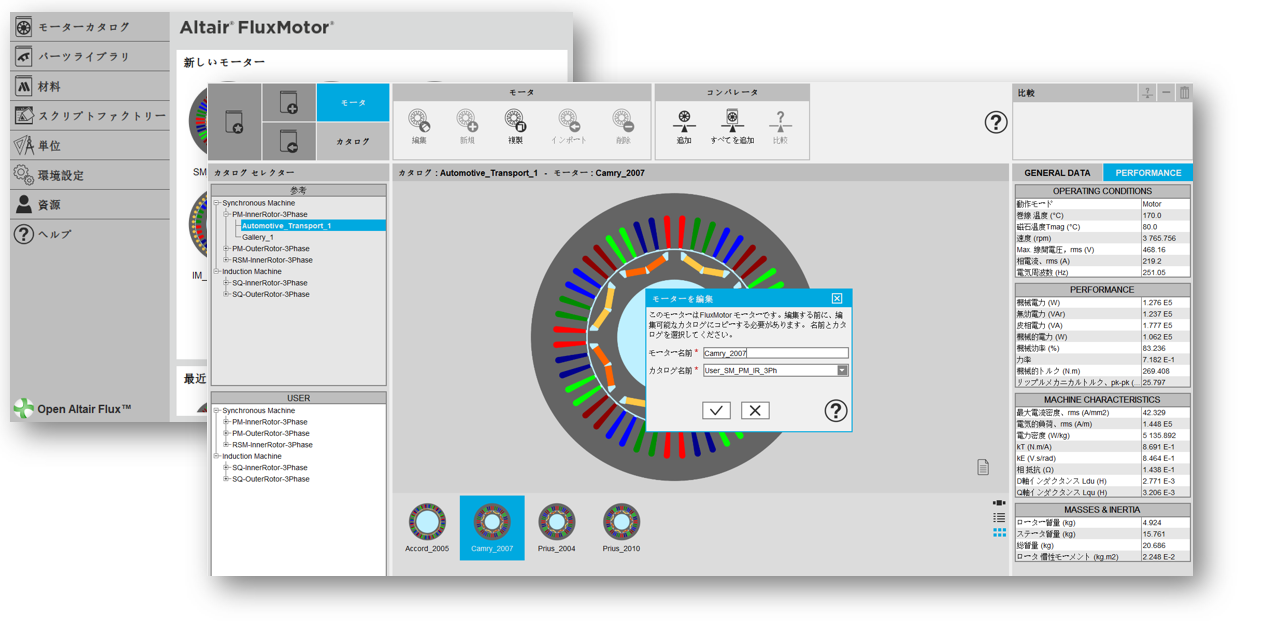Click the すべてを追加 add-all icon

click(x=732, y=122)
